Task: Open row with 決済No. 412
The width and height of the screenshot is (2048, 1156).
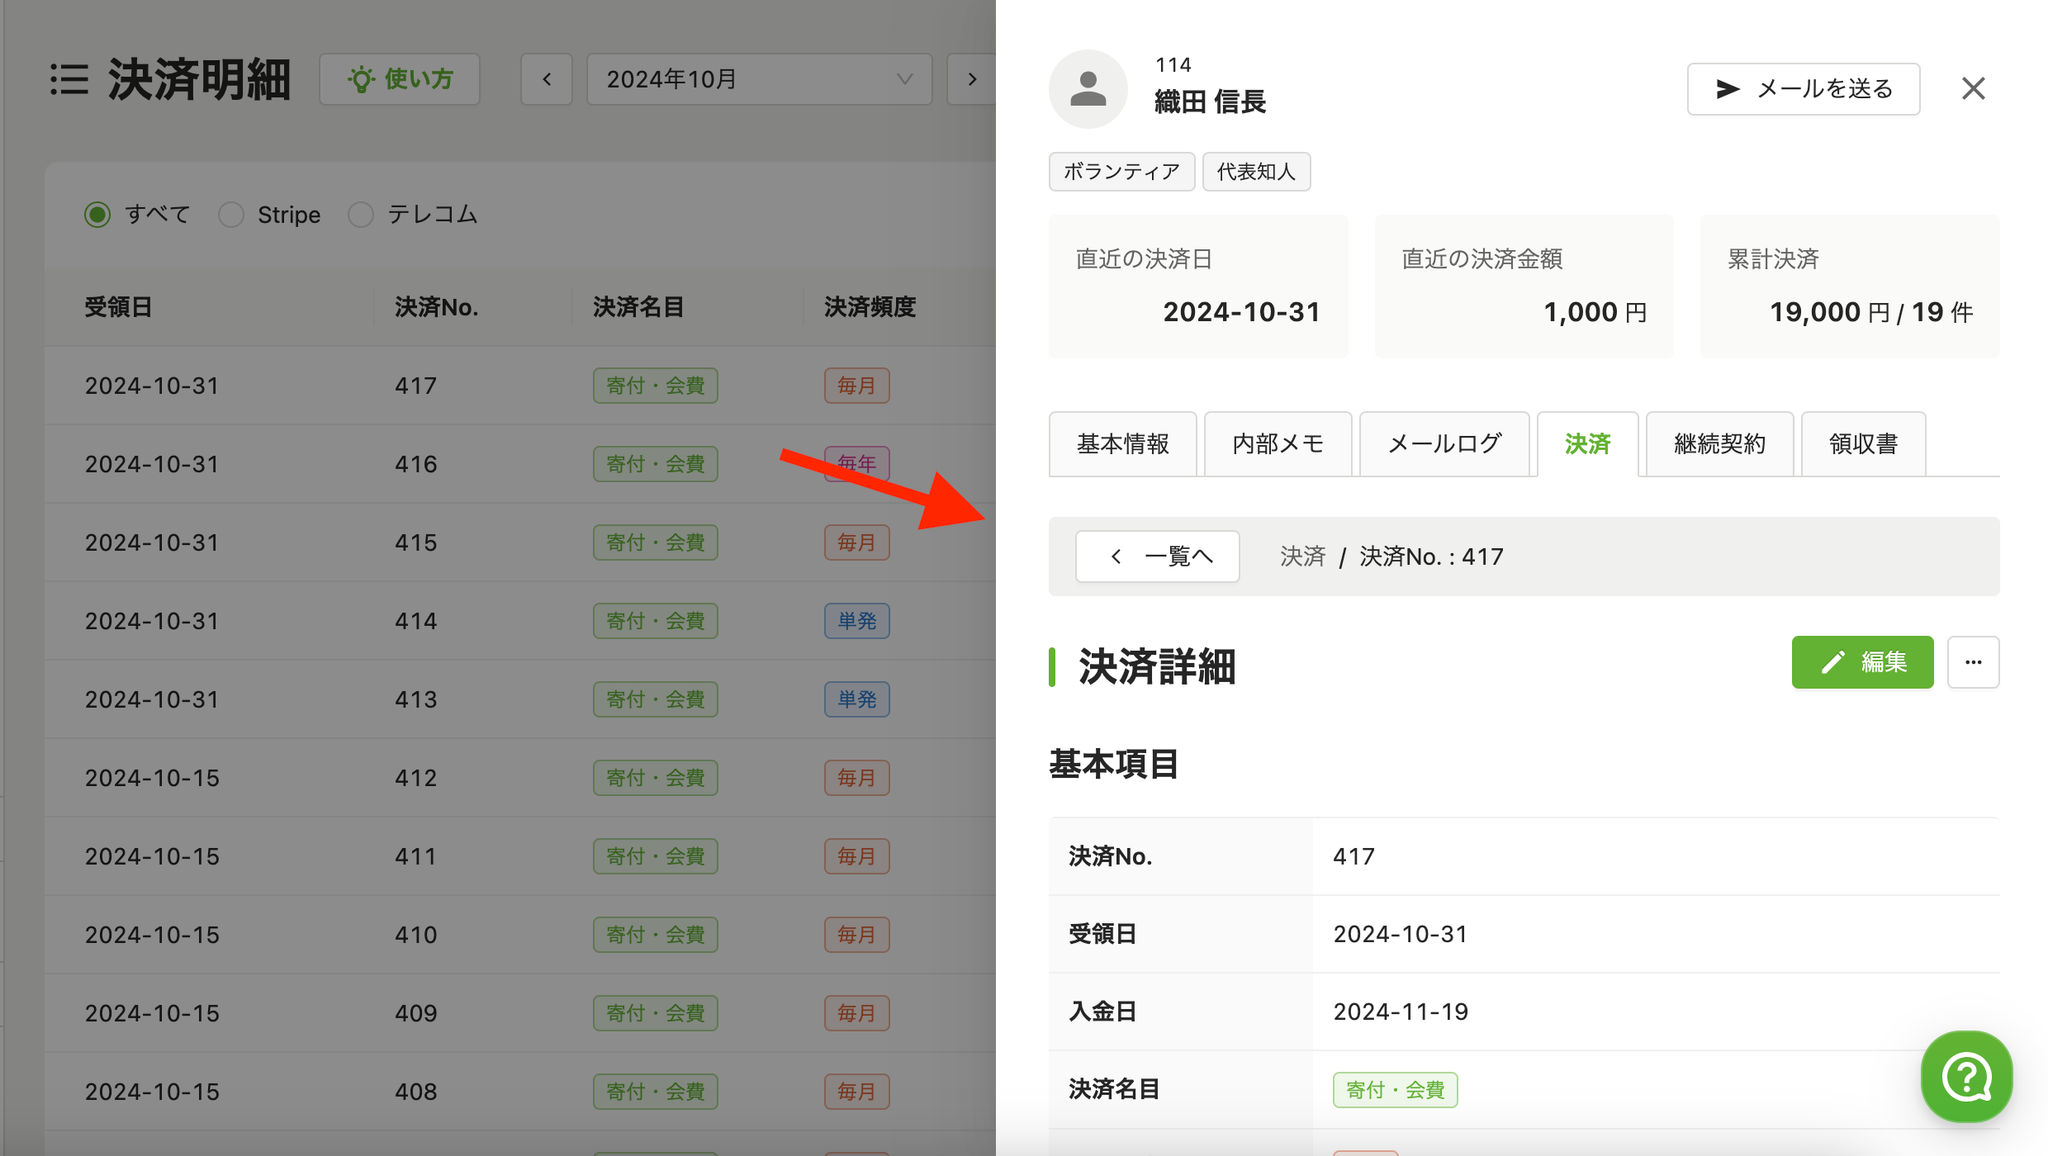Action: 520,778
